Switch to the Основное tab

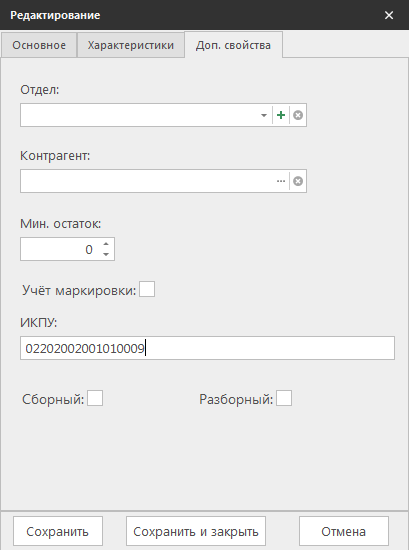click(x=39, y=45)
